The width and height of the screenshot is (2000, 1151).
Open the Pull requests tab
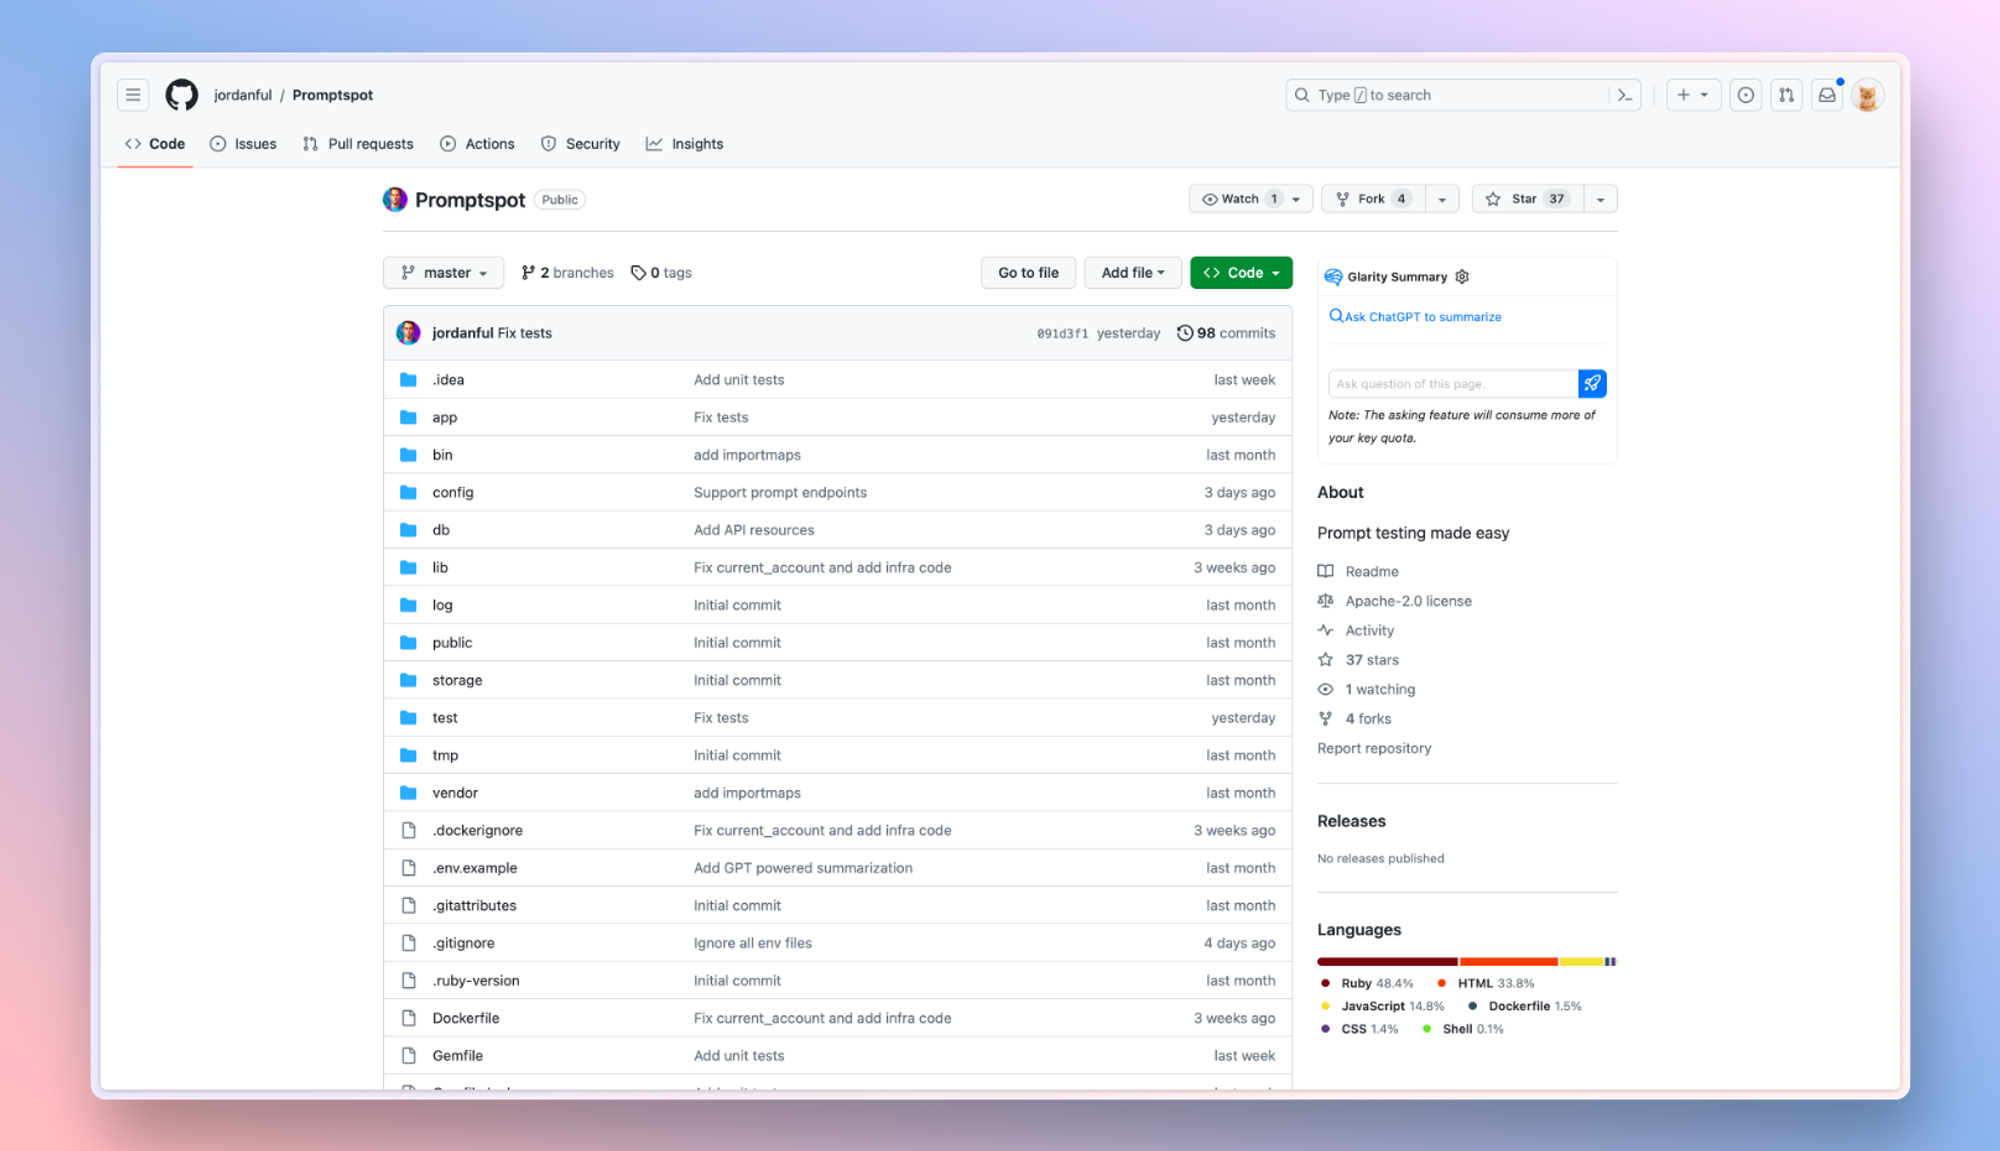coord(358,144)
